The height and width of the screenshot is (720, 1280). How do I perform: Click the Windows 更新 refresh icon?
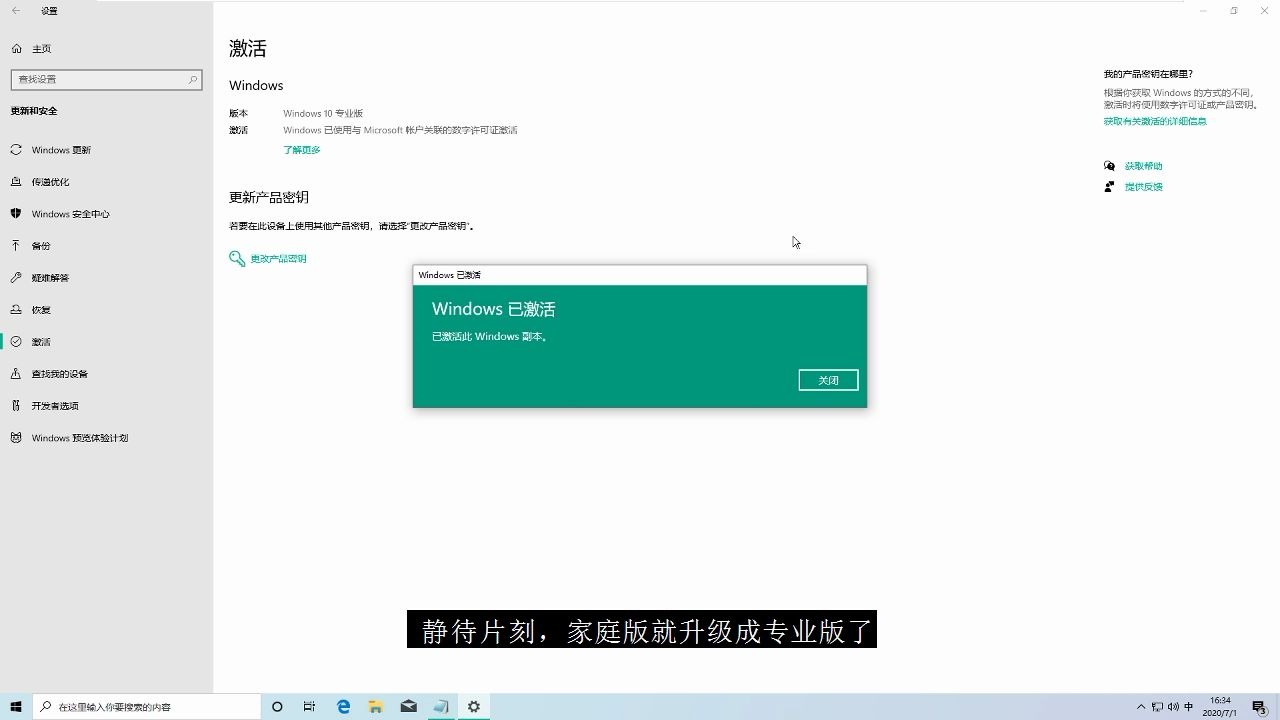tap(16, 150)
